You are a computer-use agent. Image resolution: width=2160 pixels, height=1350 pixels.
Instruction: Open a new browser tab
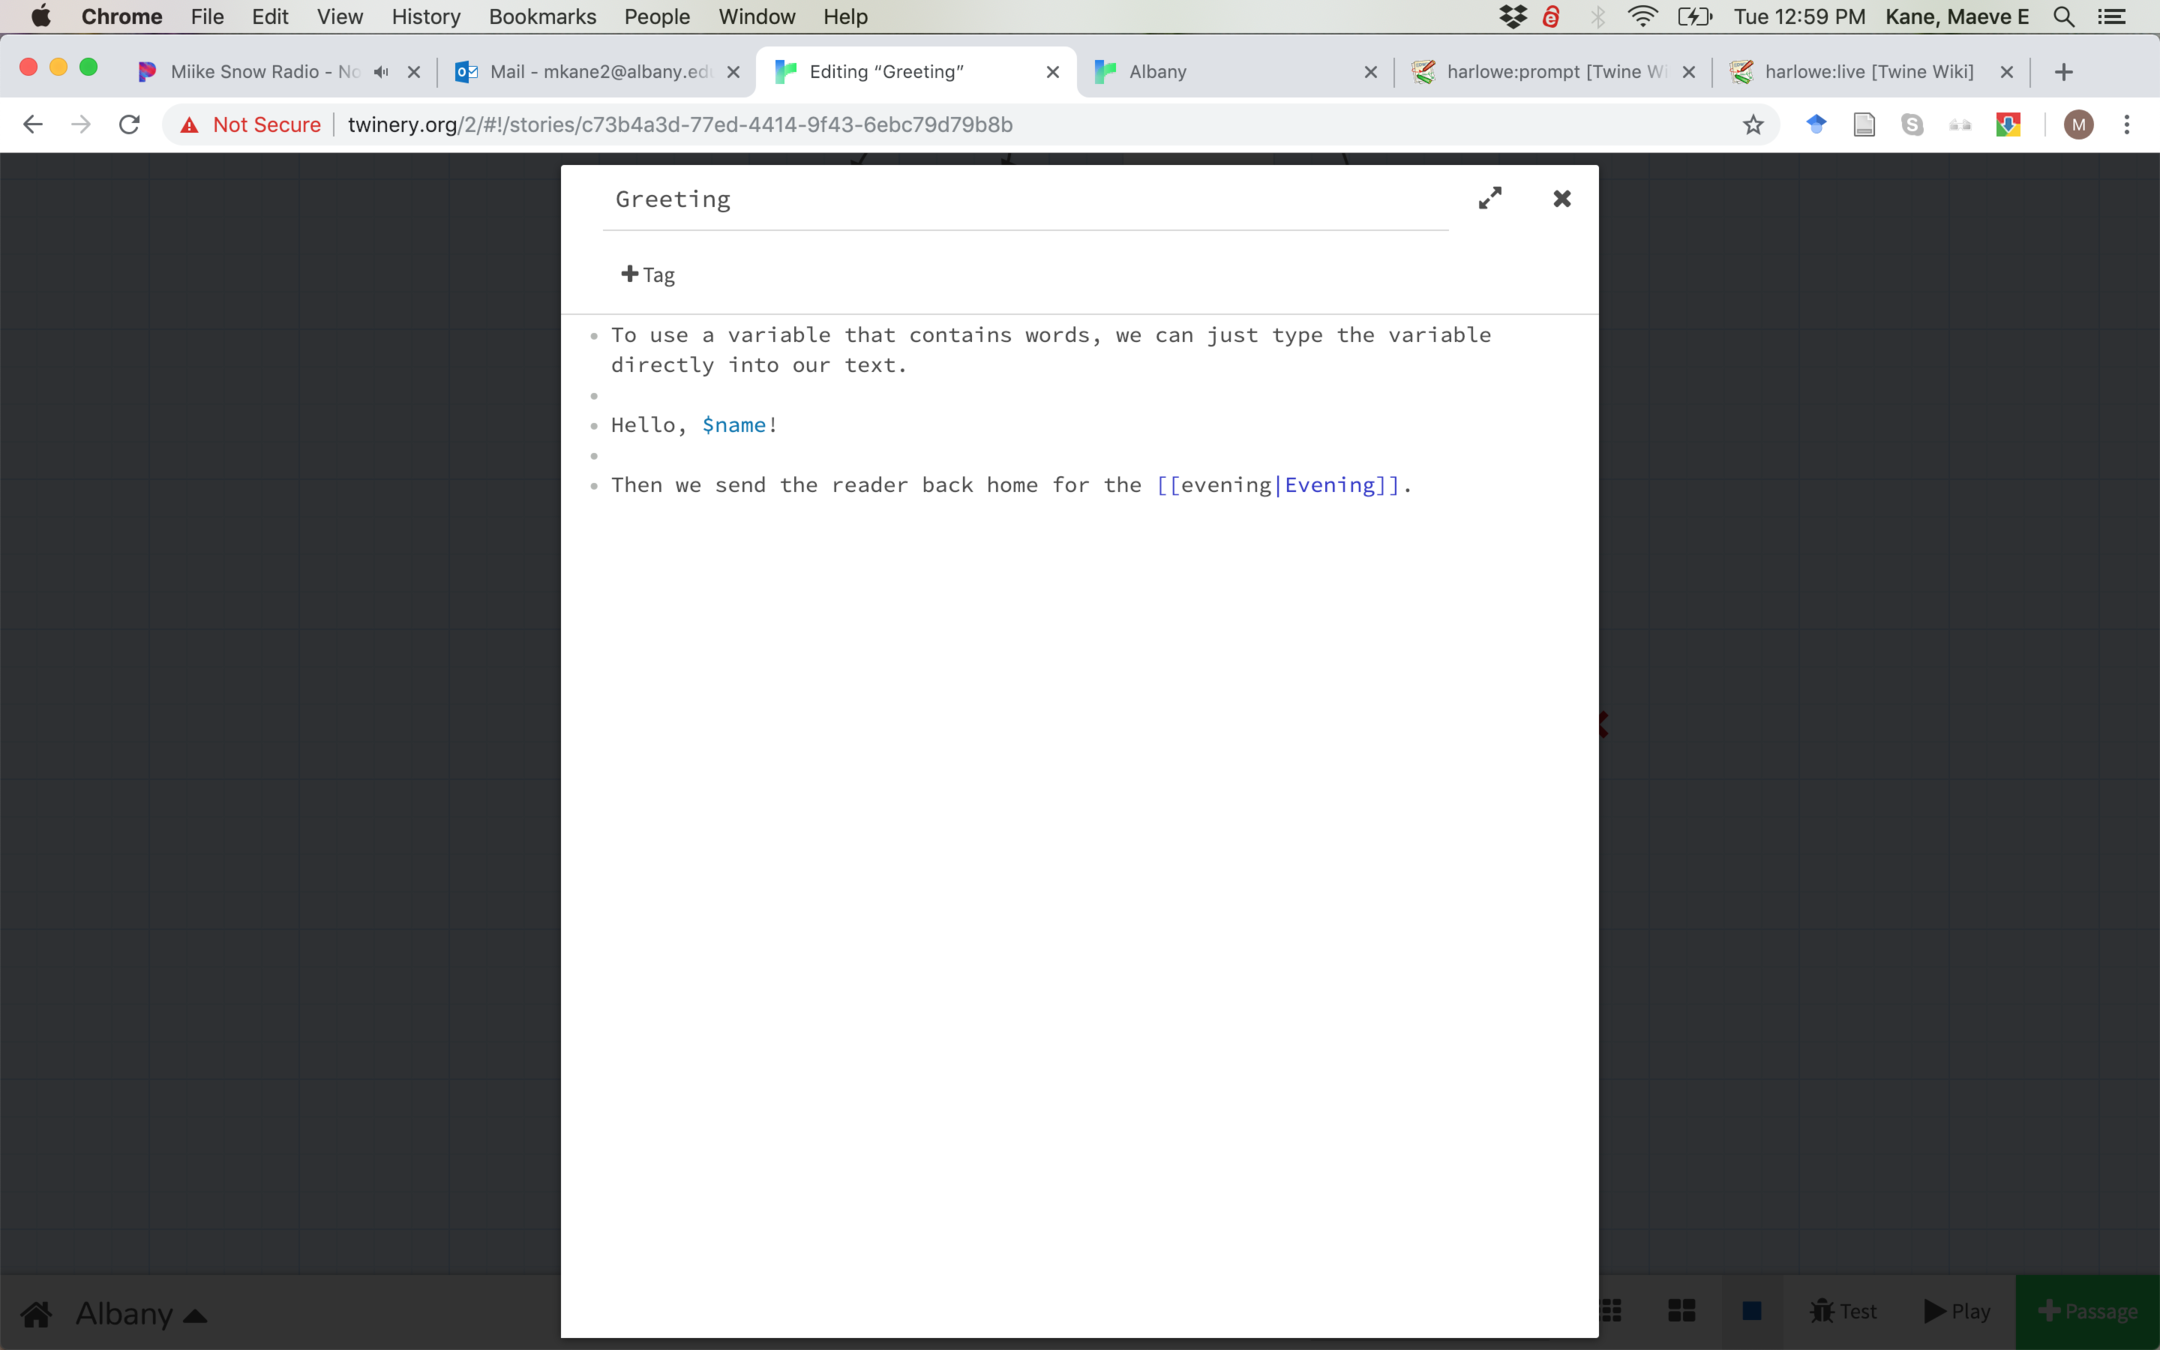2064,72
